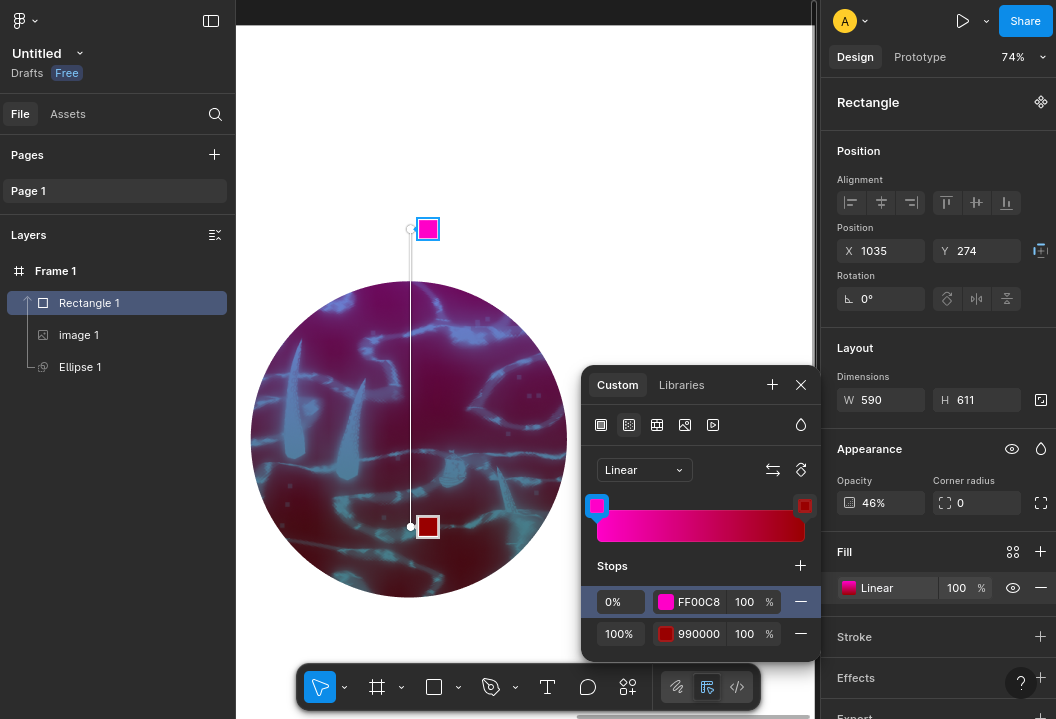
Task: Toggle layer visibility in Appearance section
Action: pos(1012,449)
